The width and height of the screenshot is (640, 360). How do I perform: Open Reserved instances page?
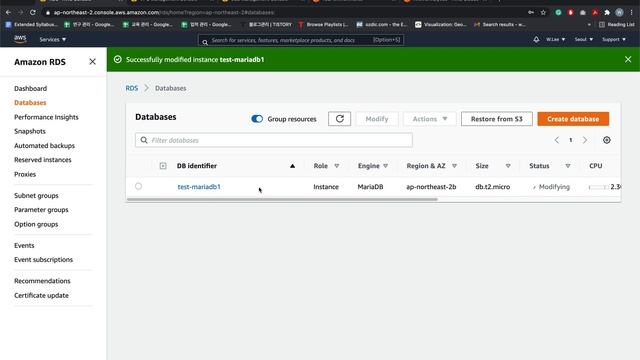click(x=42, y=160)
